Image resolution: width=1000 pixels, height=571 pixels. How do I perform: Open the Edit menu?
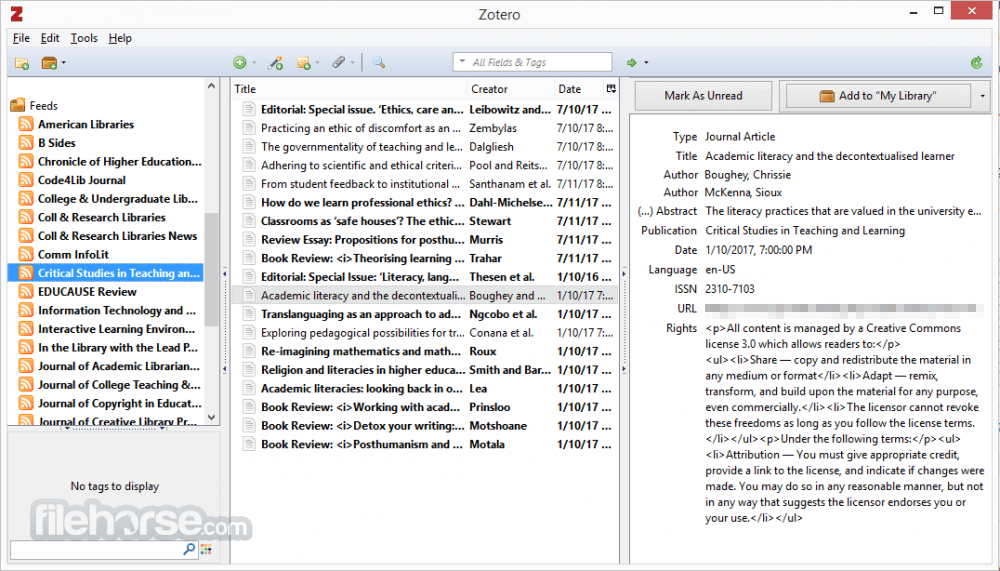tap(50, 38)
